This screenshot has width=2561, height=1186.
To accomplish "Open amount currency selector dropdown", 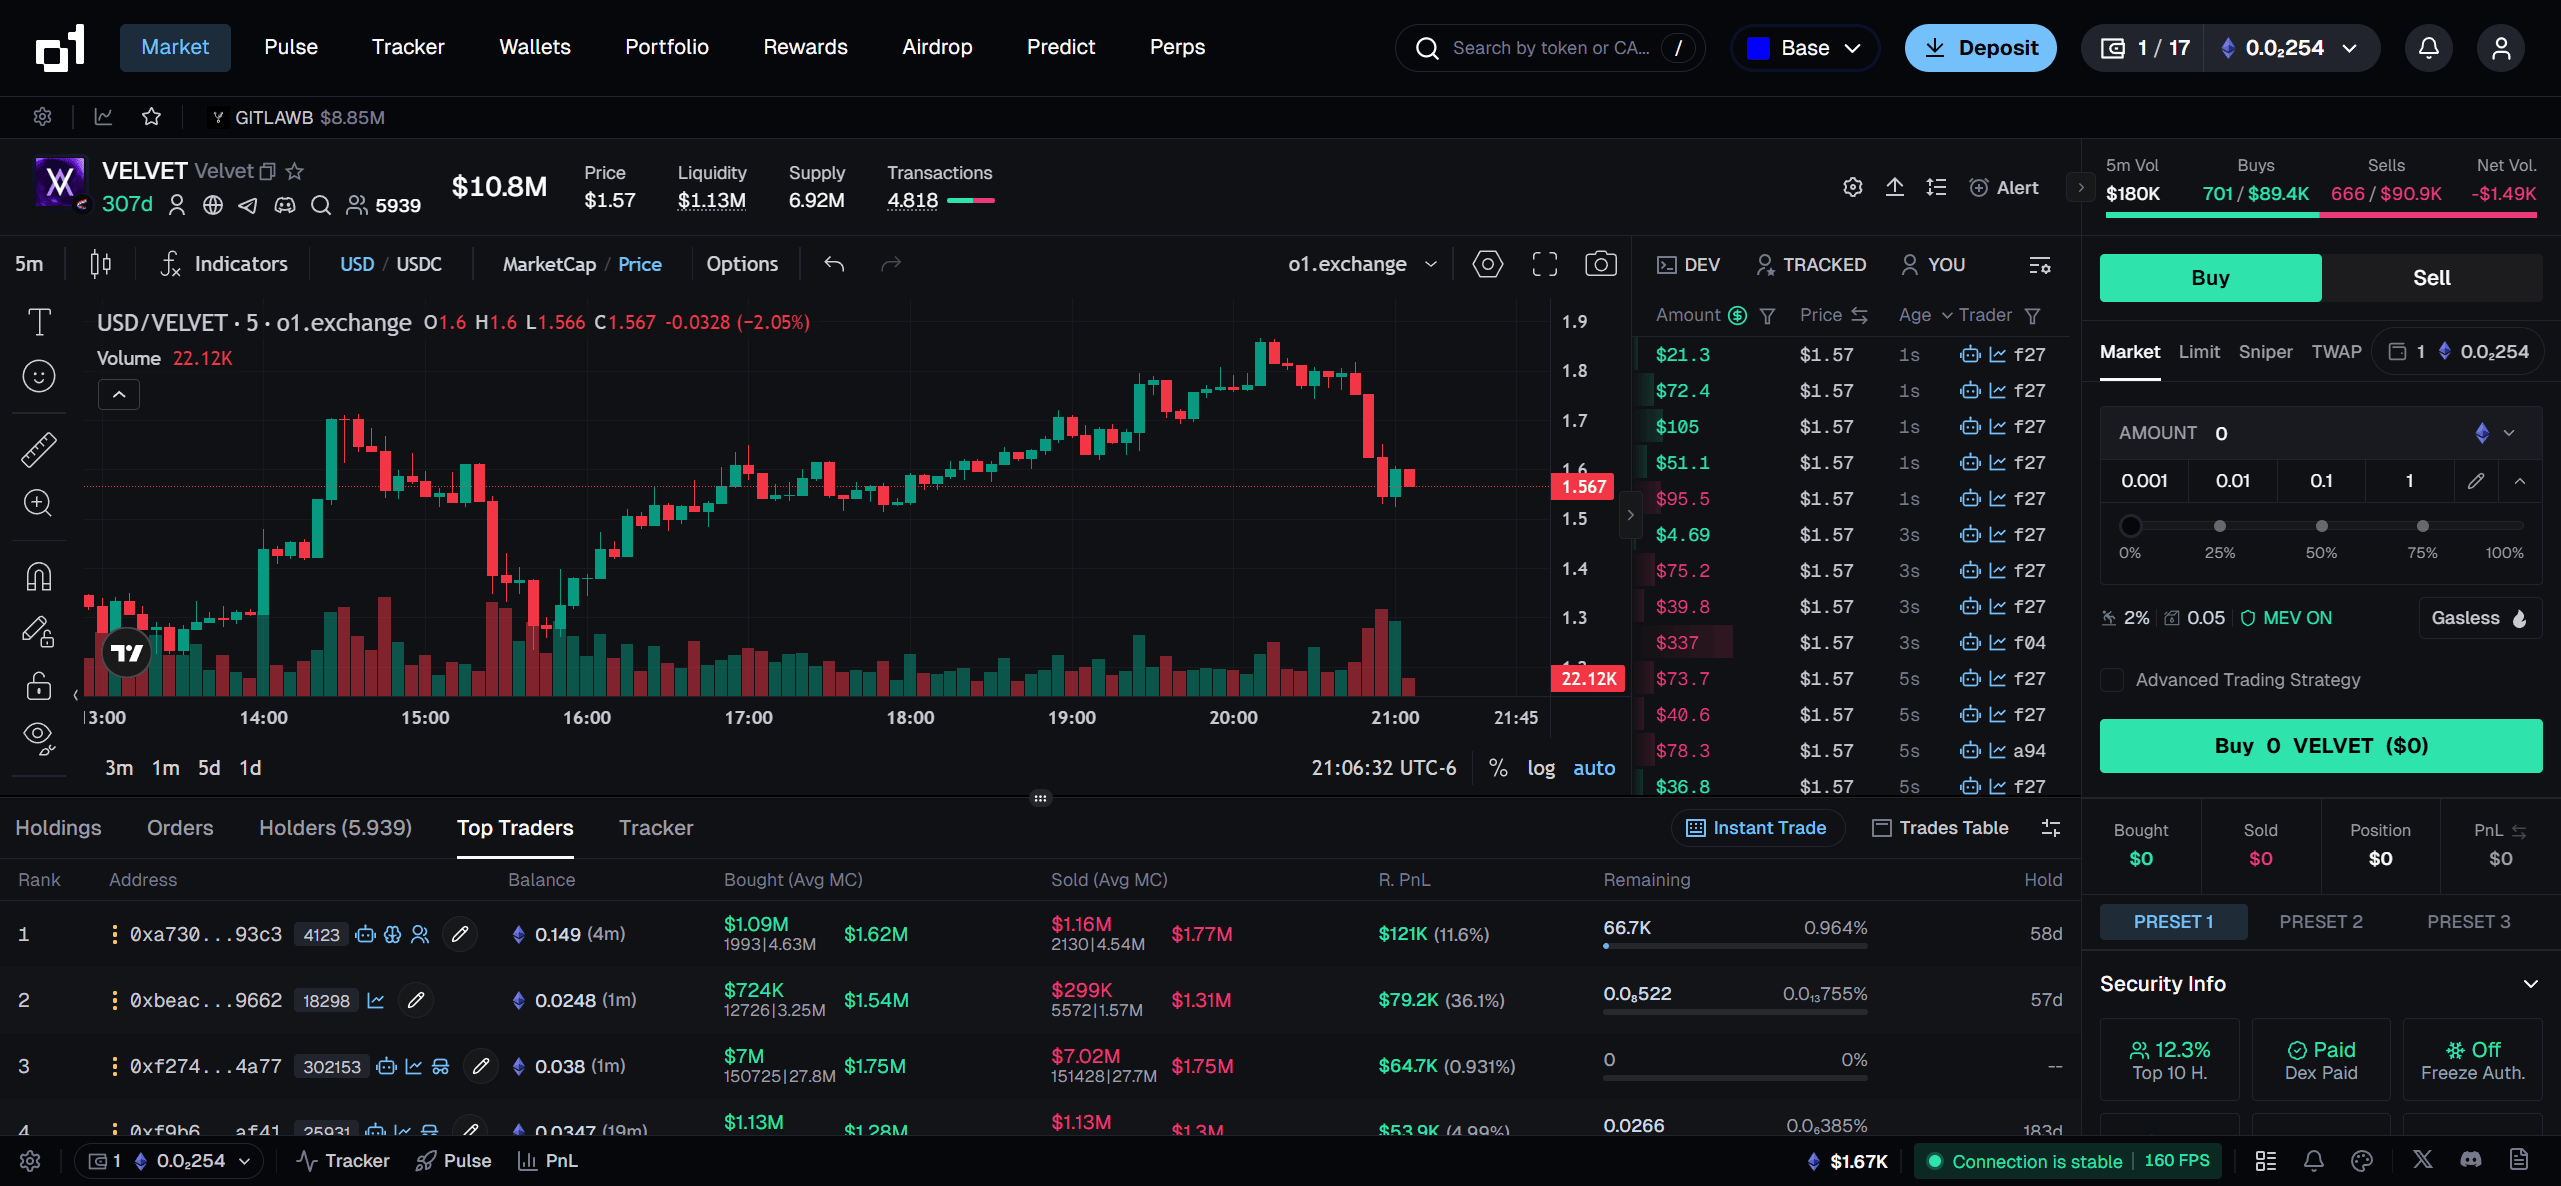I will 2495,433.
